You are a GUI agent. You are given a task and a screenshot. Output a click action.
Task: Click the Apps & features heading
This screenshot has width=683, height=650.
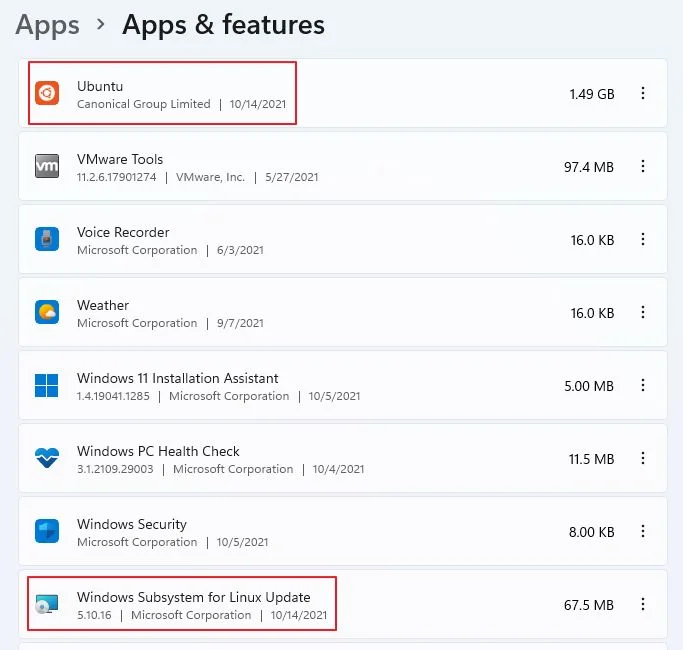click(x=223, y=25)
